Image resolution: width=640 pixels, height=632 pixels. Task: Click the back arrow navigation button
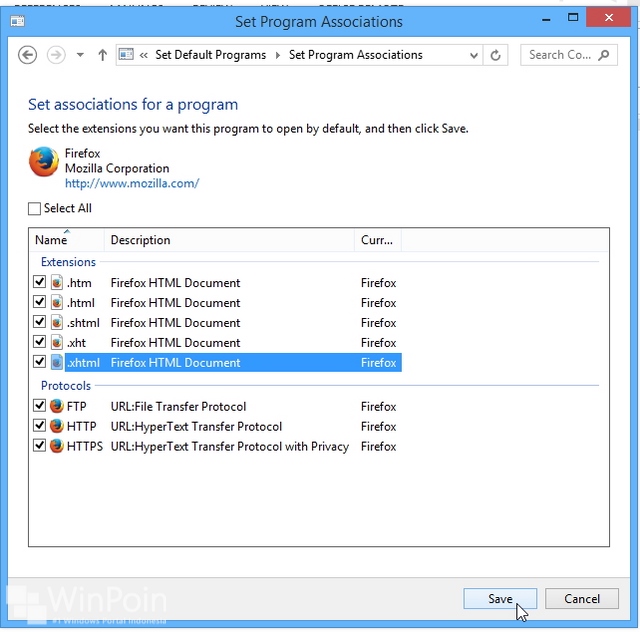point(28,55)
